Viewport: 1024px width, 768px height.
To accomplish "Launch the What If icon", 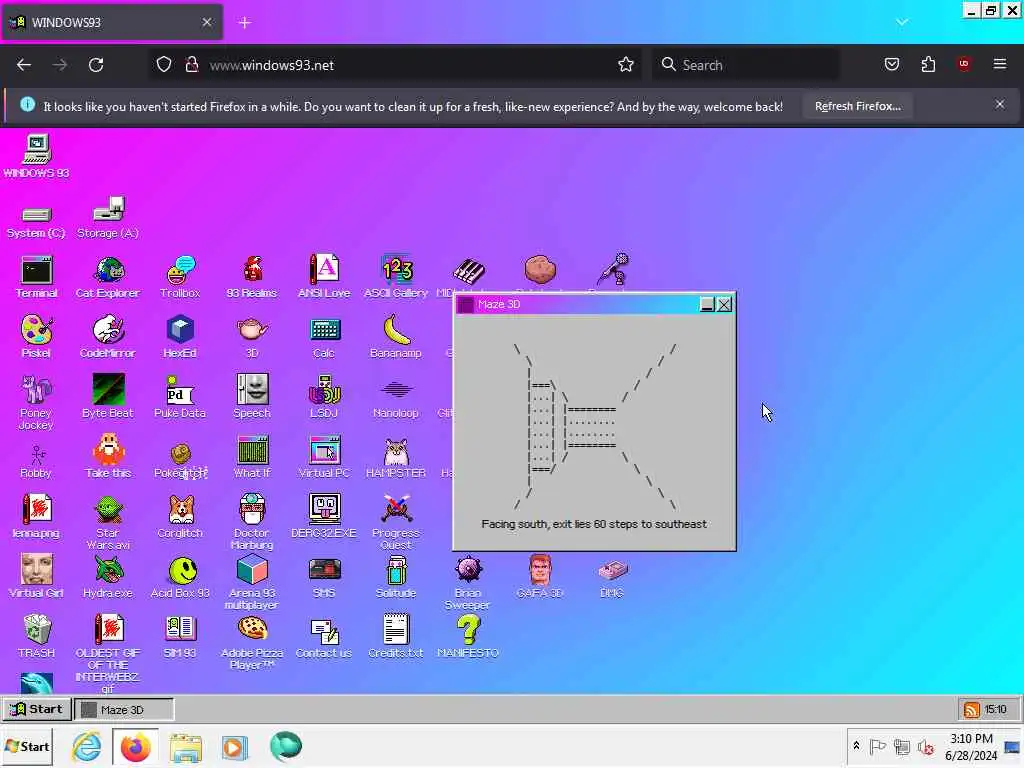I will tap(252, 456).
